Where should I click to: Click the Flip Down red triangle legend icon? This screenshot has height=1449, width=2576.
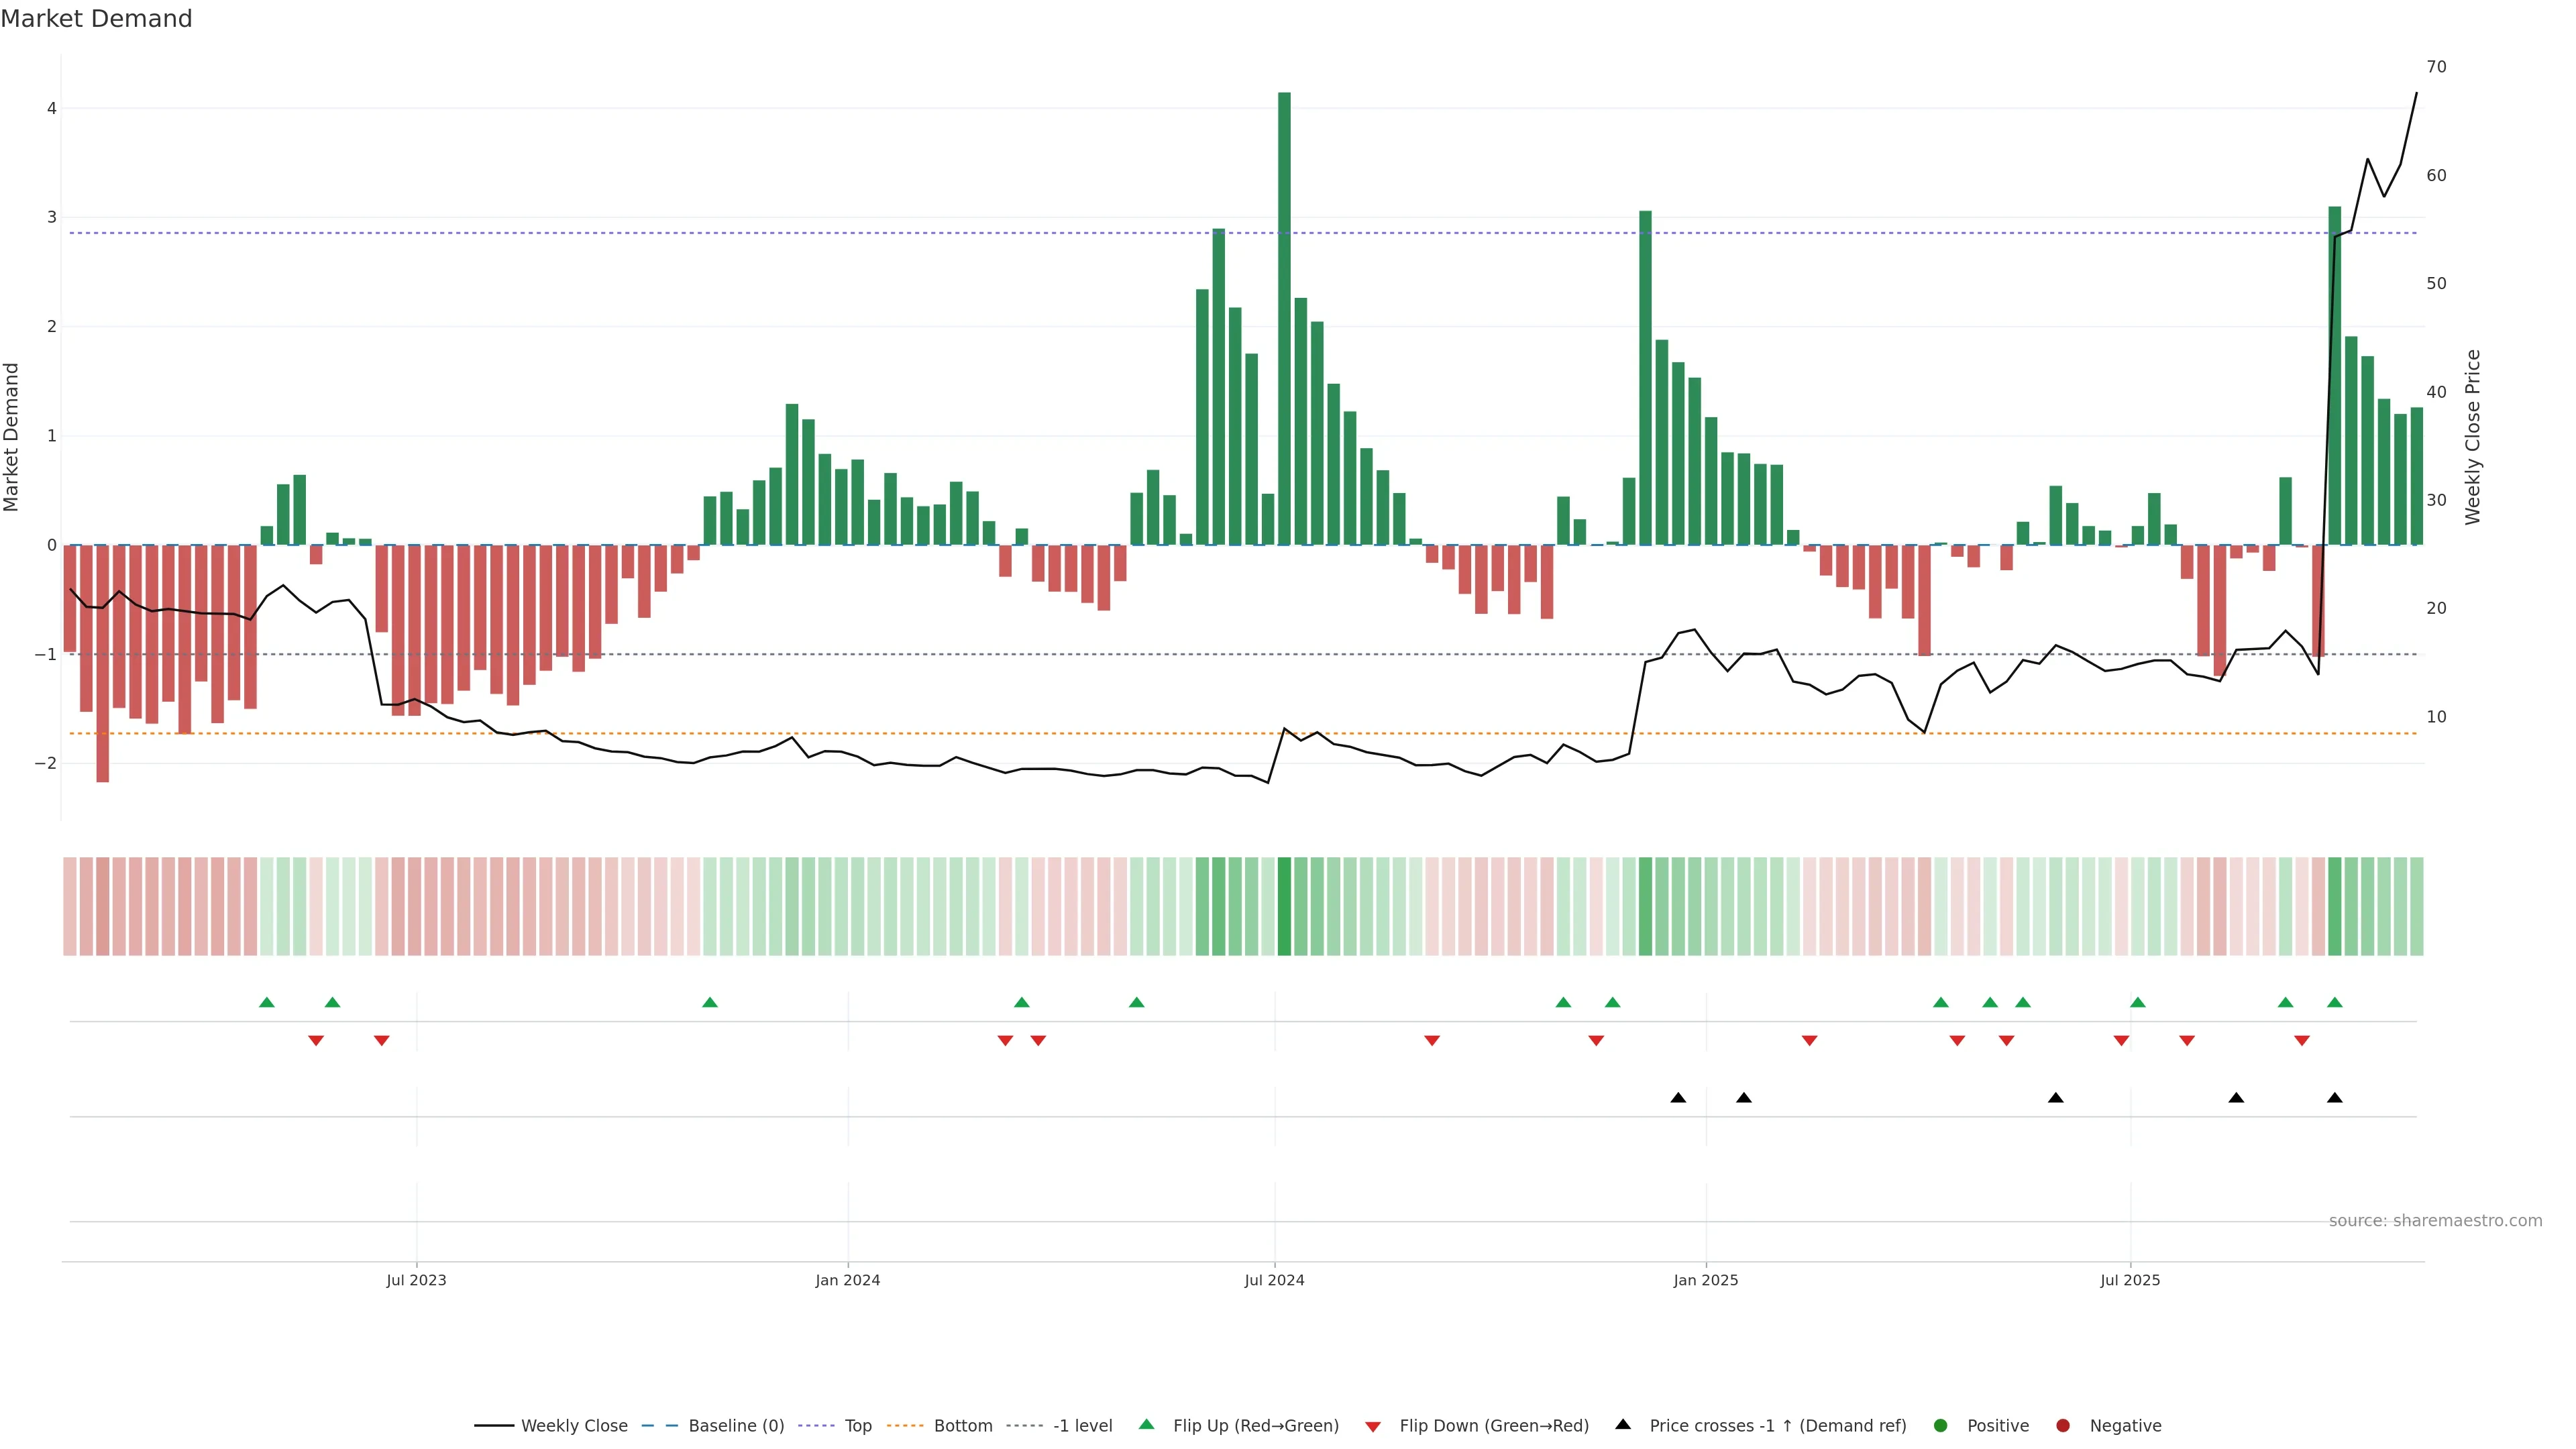point(1372,1426)
